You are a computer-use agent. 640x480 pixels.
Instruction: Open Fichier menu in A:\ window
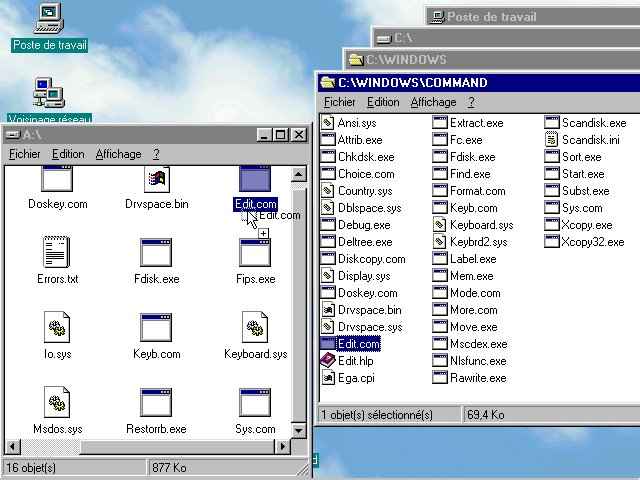(x=24, y=154)
